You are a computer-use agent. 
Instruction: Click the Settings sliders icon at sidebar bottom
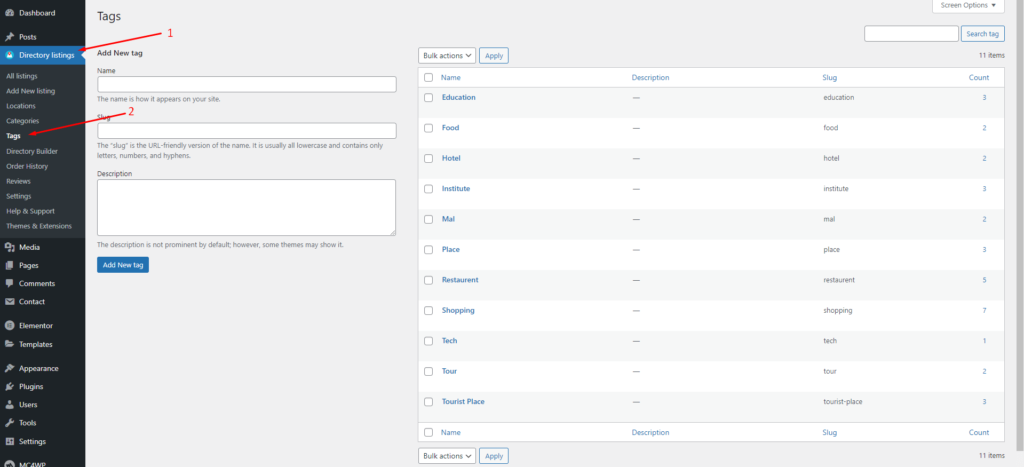(x=10, y=442)
